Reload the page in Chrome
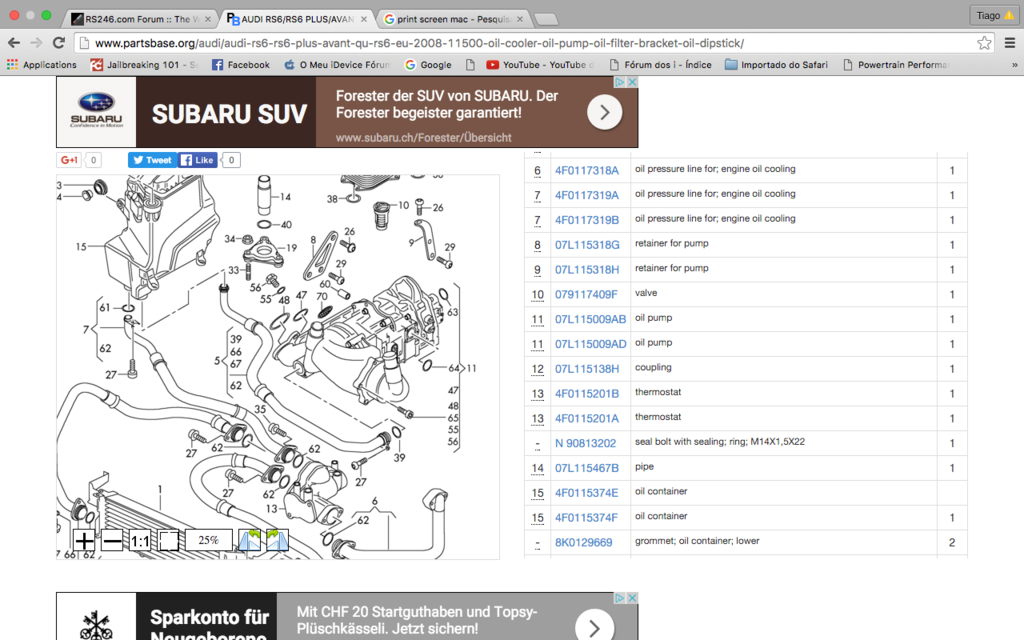The width and height of the screenshot is (1024, 640). pos(59,43)
